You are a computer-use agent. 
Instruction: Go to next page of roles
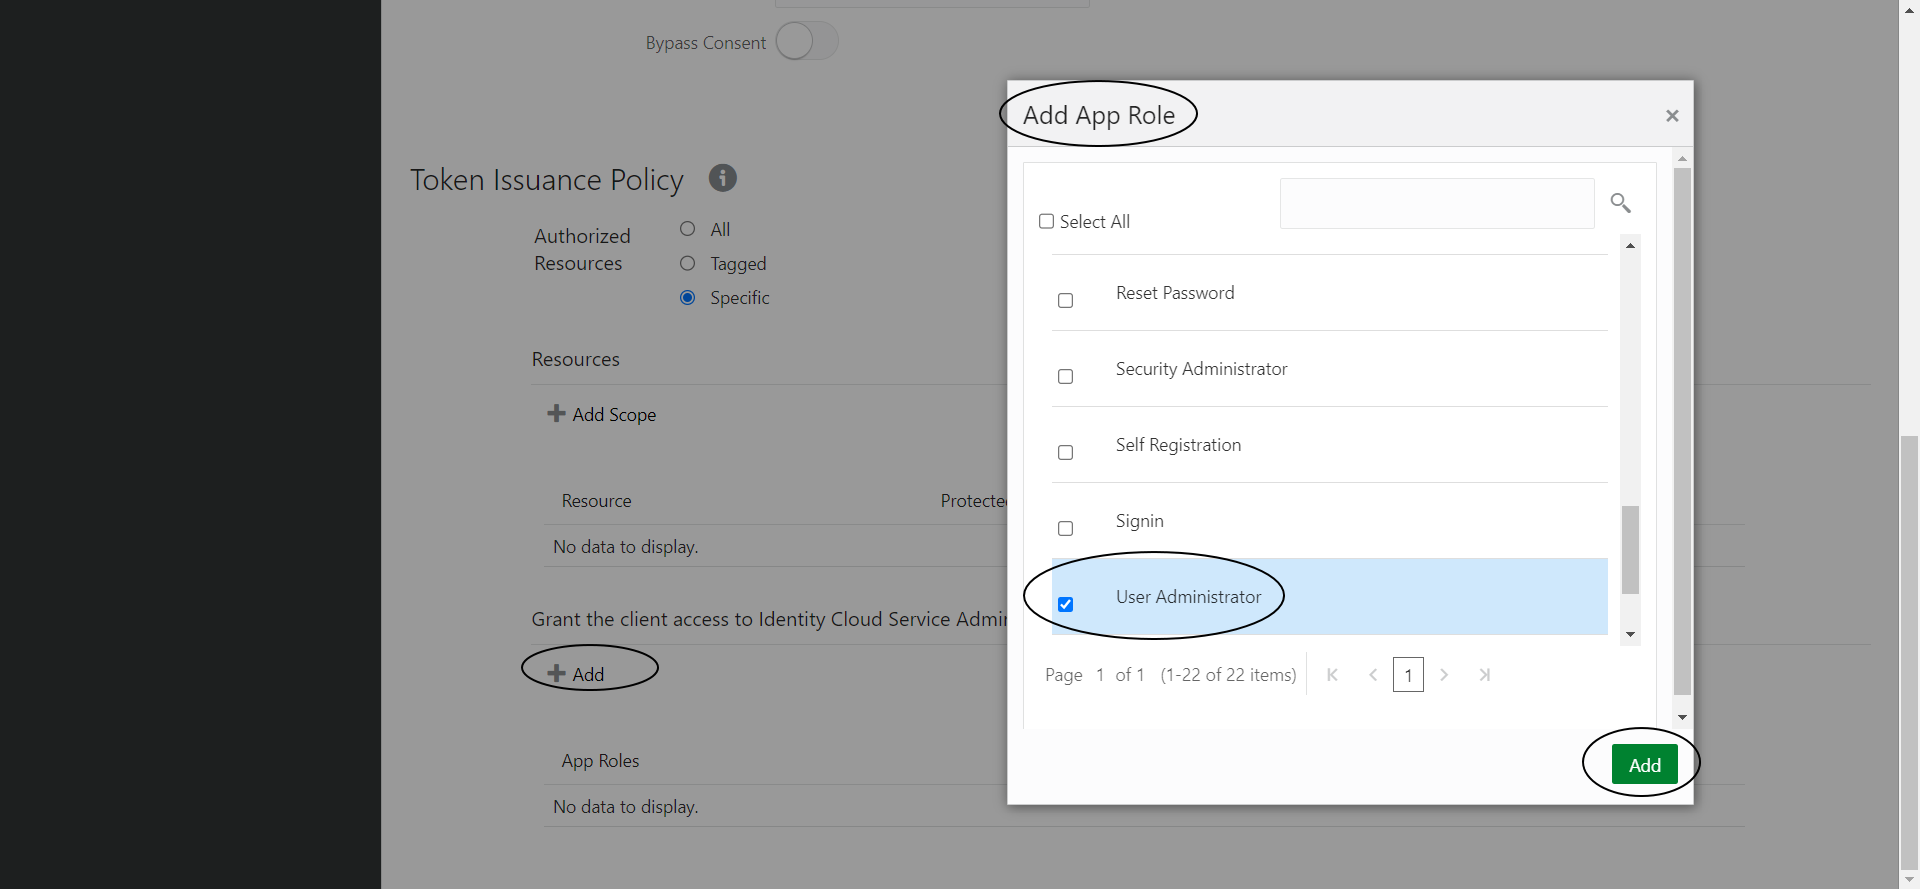(x=1444, y=675)
